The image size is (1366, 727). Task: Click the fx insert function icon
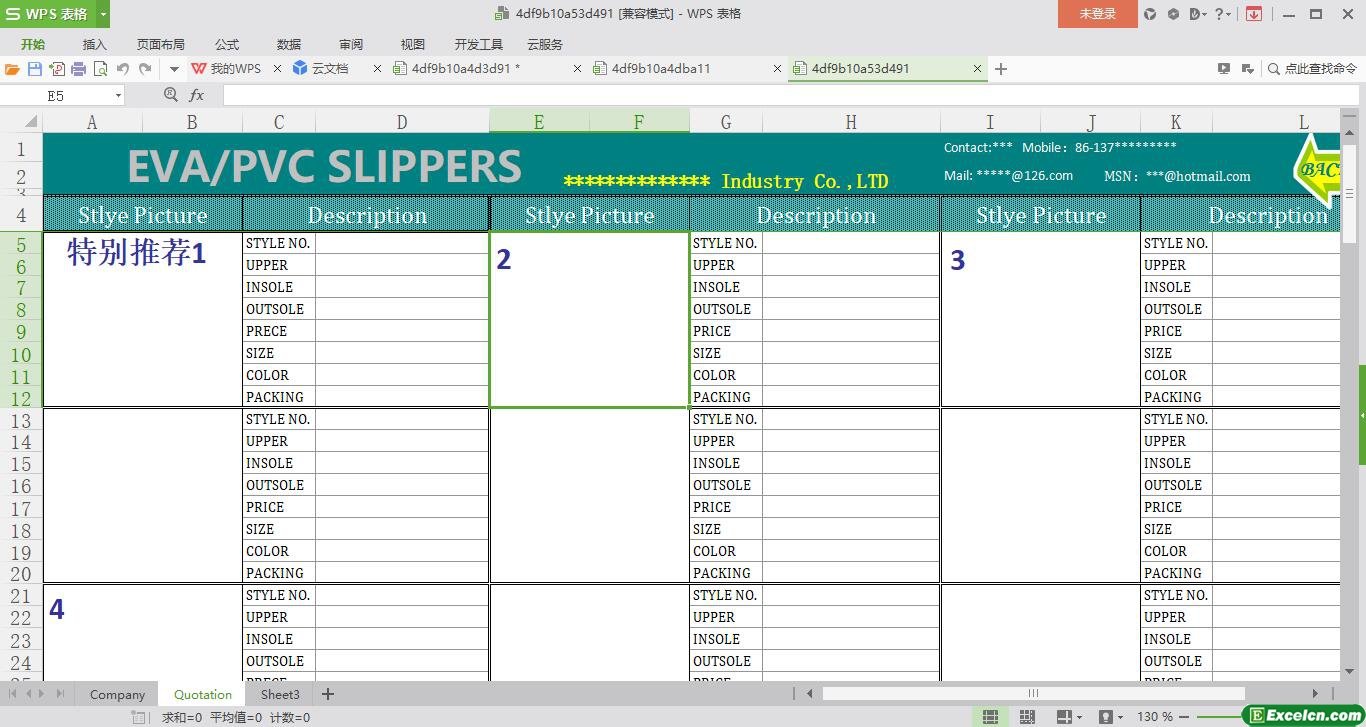[197, 95]
